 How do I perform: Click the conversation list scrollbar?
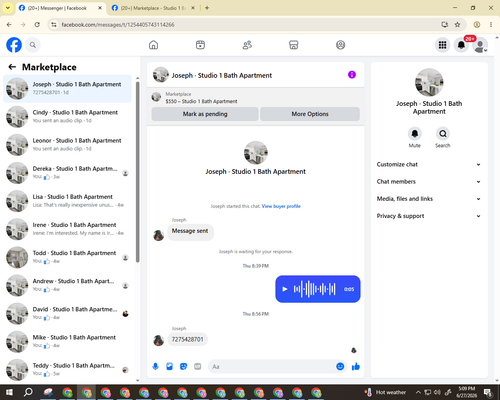point(138,172)
